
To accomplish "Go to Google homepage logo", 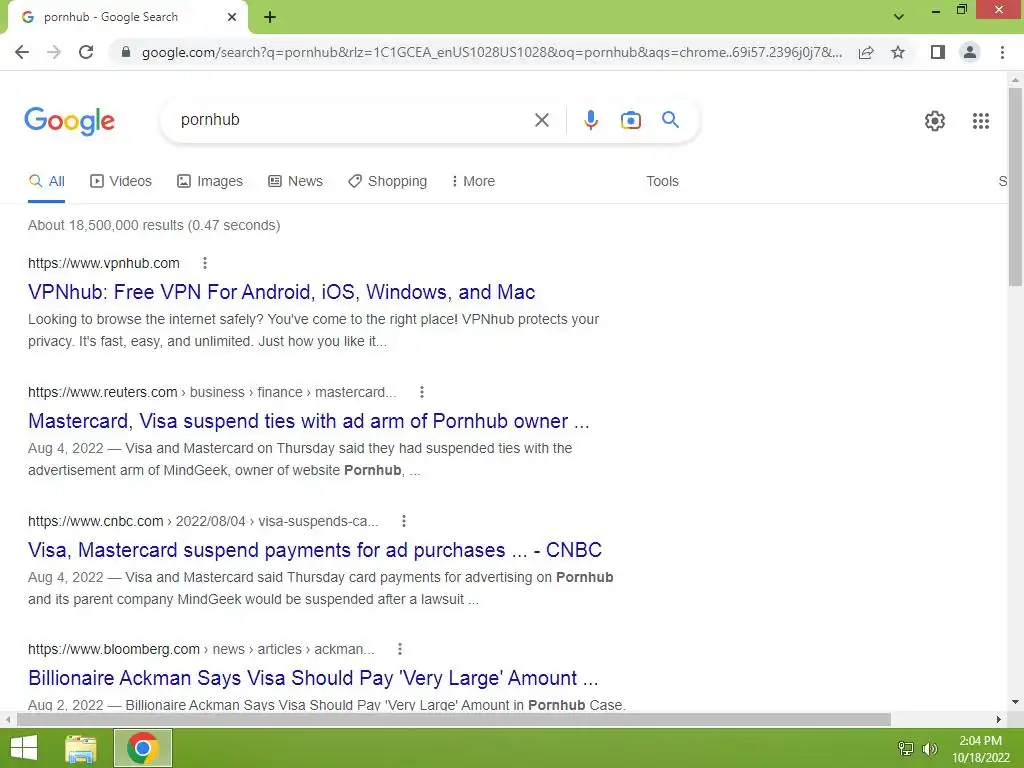I will (x=69, y=121).
